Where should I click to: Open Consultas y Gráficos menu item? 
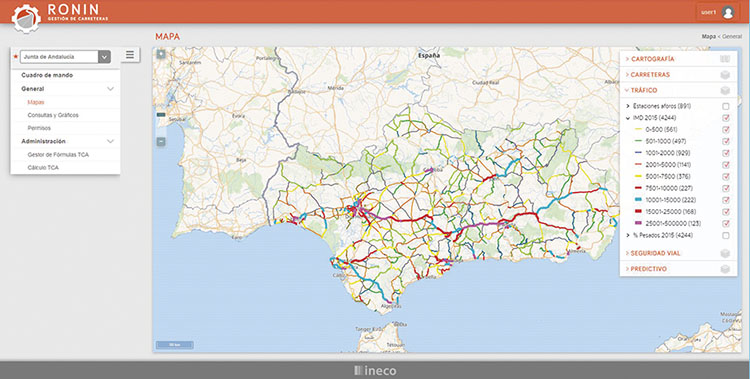[53, 115]
